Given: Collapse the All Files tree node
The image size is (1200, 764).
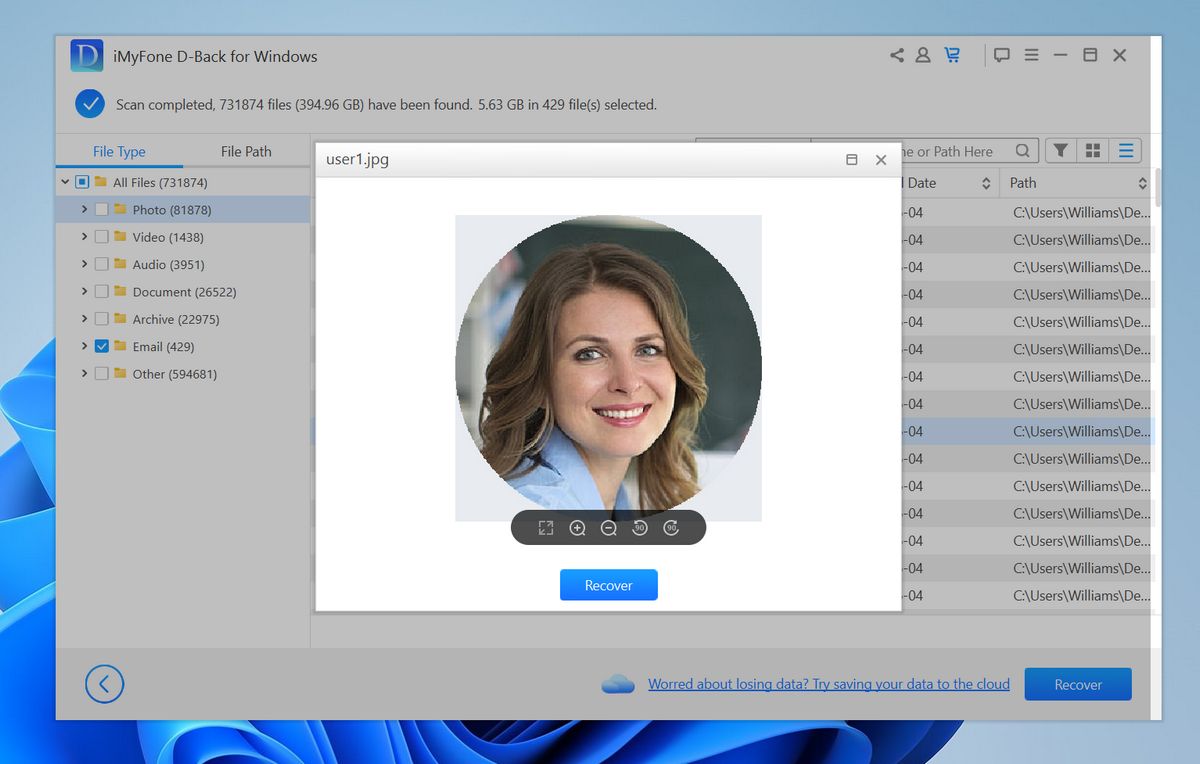Looking at the screenshot, I should tap(65, 183).
